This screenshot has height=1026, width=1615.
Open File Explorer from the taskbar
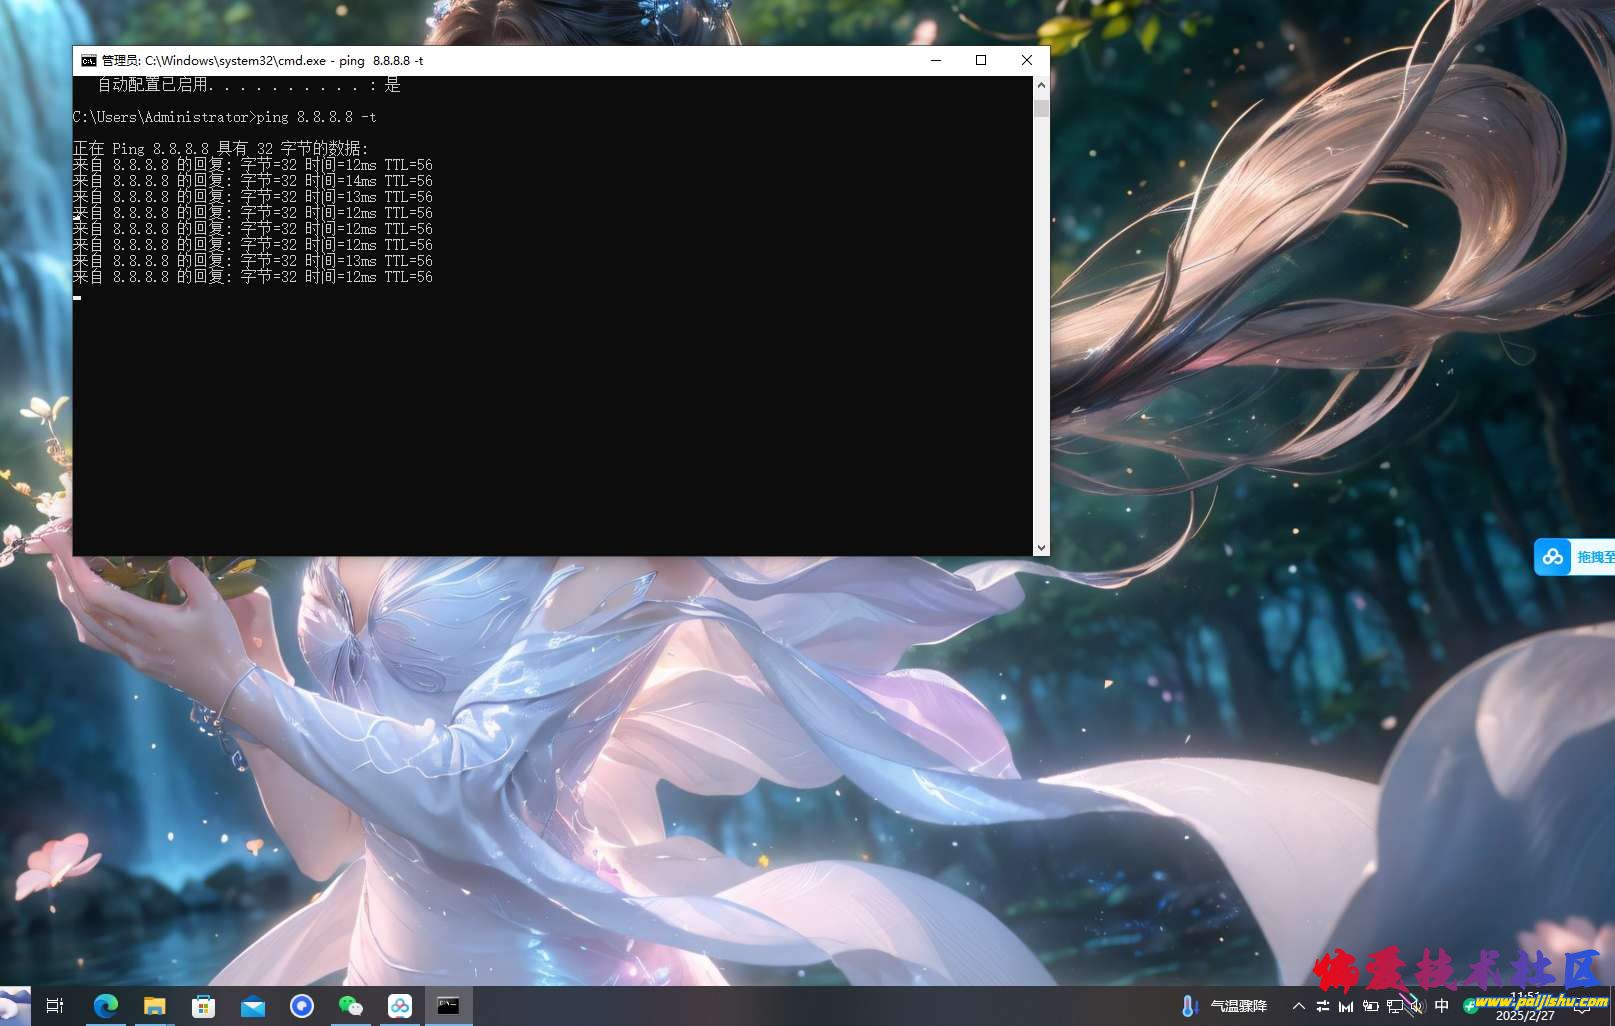pyautogui.click(x=154, y=1006)
